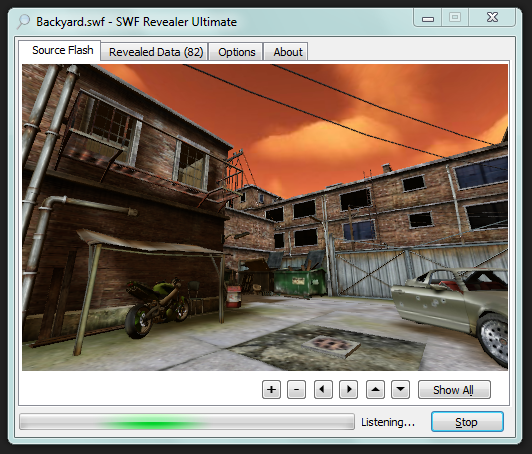The height and width of the screenshot is (454, 532).
Task: Click the Show All button
Action: click(454, 390)
